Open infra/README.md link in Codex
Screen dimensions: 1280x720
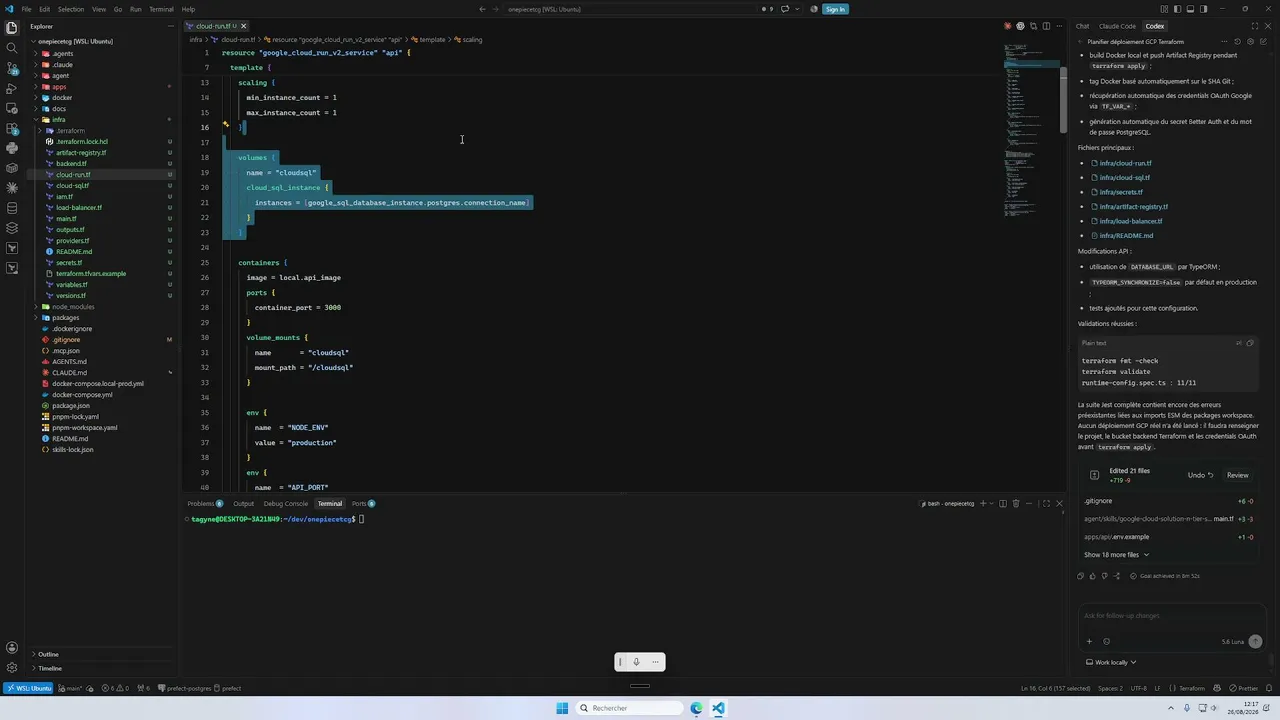[1126, 235]
